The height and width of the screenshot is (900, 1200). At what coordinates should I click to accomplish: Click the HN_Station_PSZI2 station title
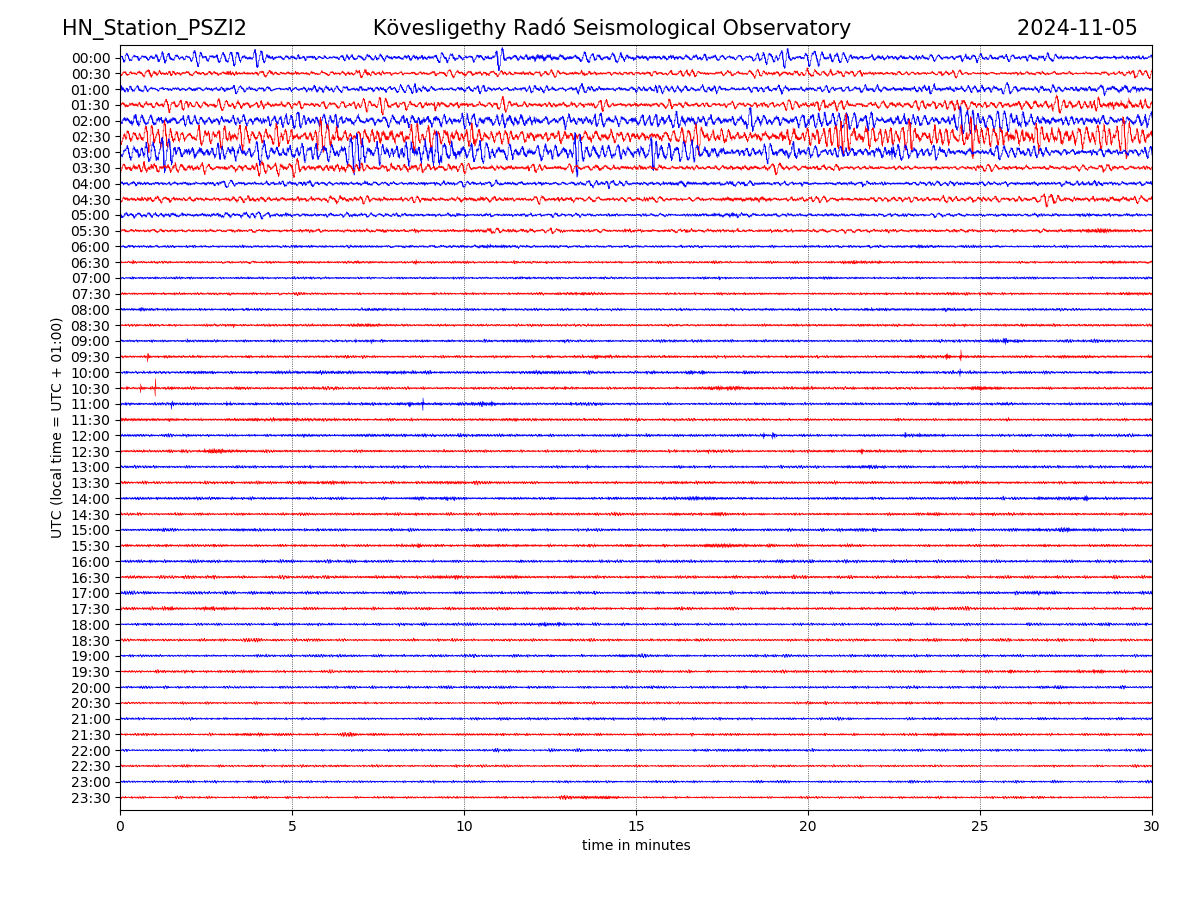[154, 29]
